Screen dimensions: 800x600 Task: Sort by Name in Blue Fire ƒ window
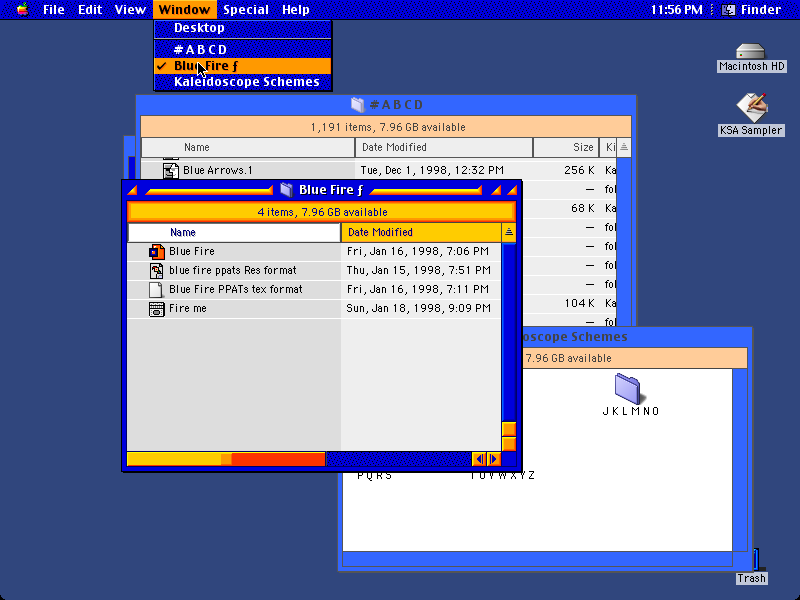234,233
